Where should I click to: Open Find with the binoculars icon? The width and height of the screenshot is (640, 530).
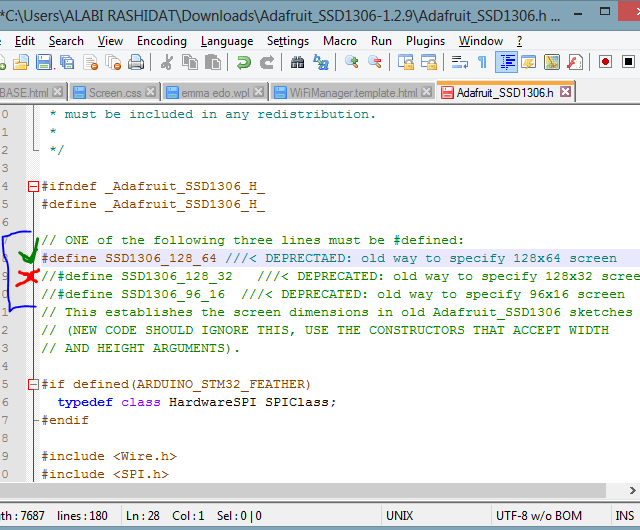click(297, 62)
